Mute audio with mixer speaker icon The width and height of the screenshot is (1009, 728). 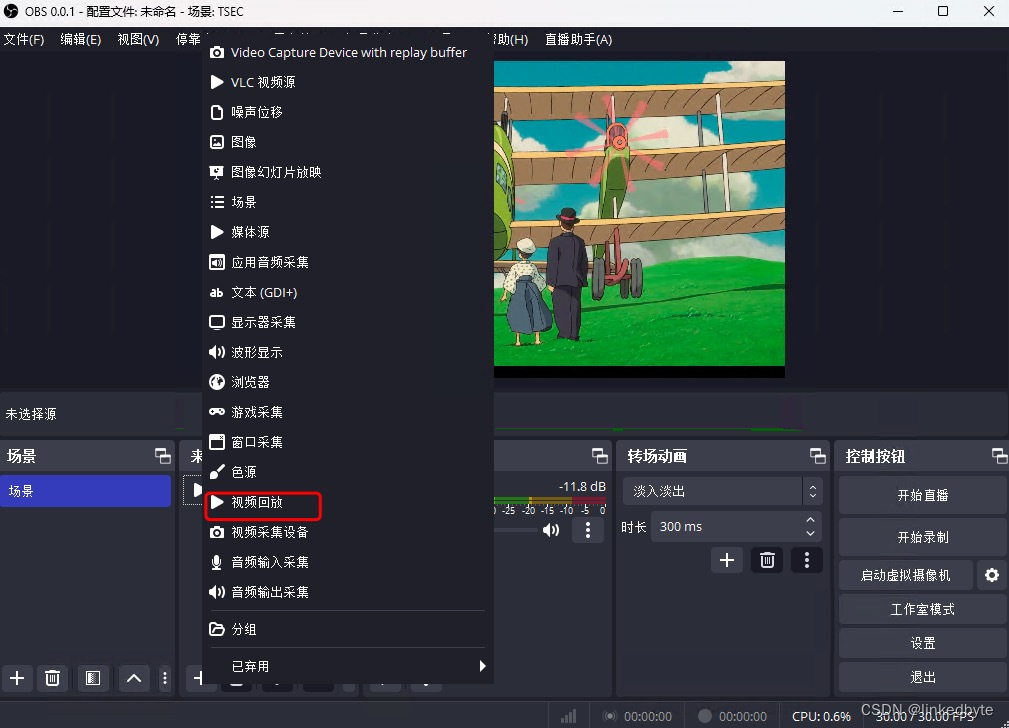tap(551, 530)
